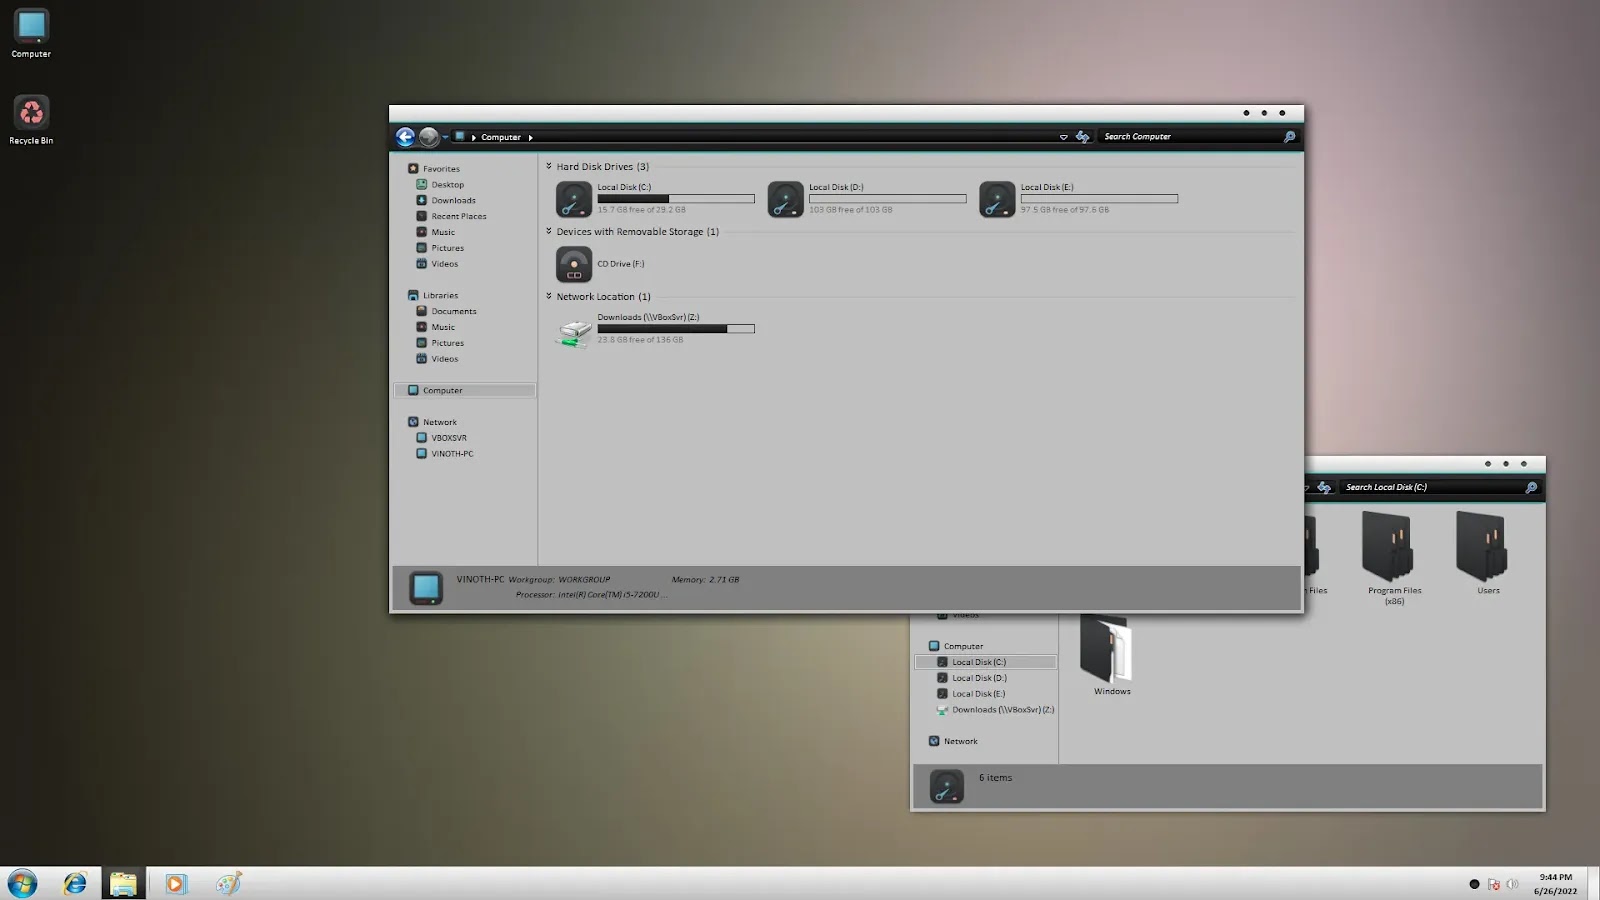The width and height of the screenshot is (1600, 900).
Task: Click the disk icon in the Local Disk window details pane
Action: pyautogui.click(x=946, y=787)
